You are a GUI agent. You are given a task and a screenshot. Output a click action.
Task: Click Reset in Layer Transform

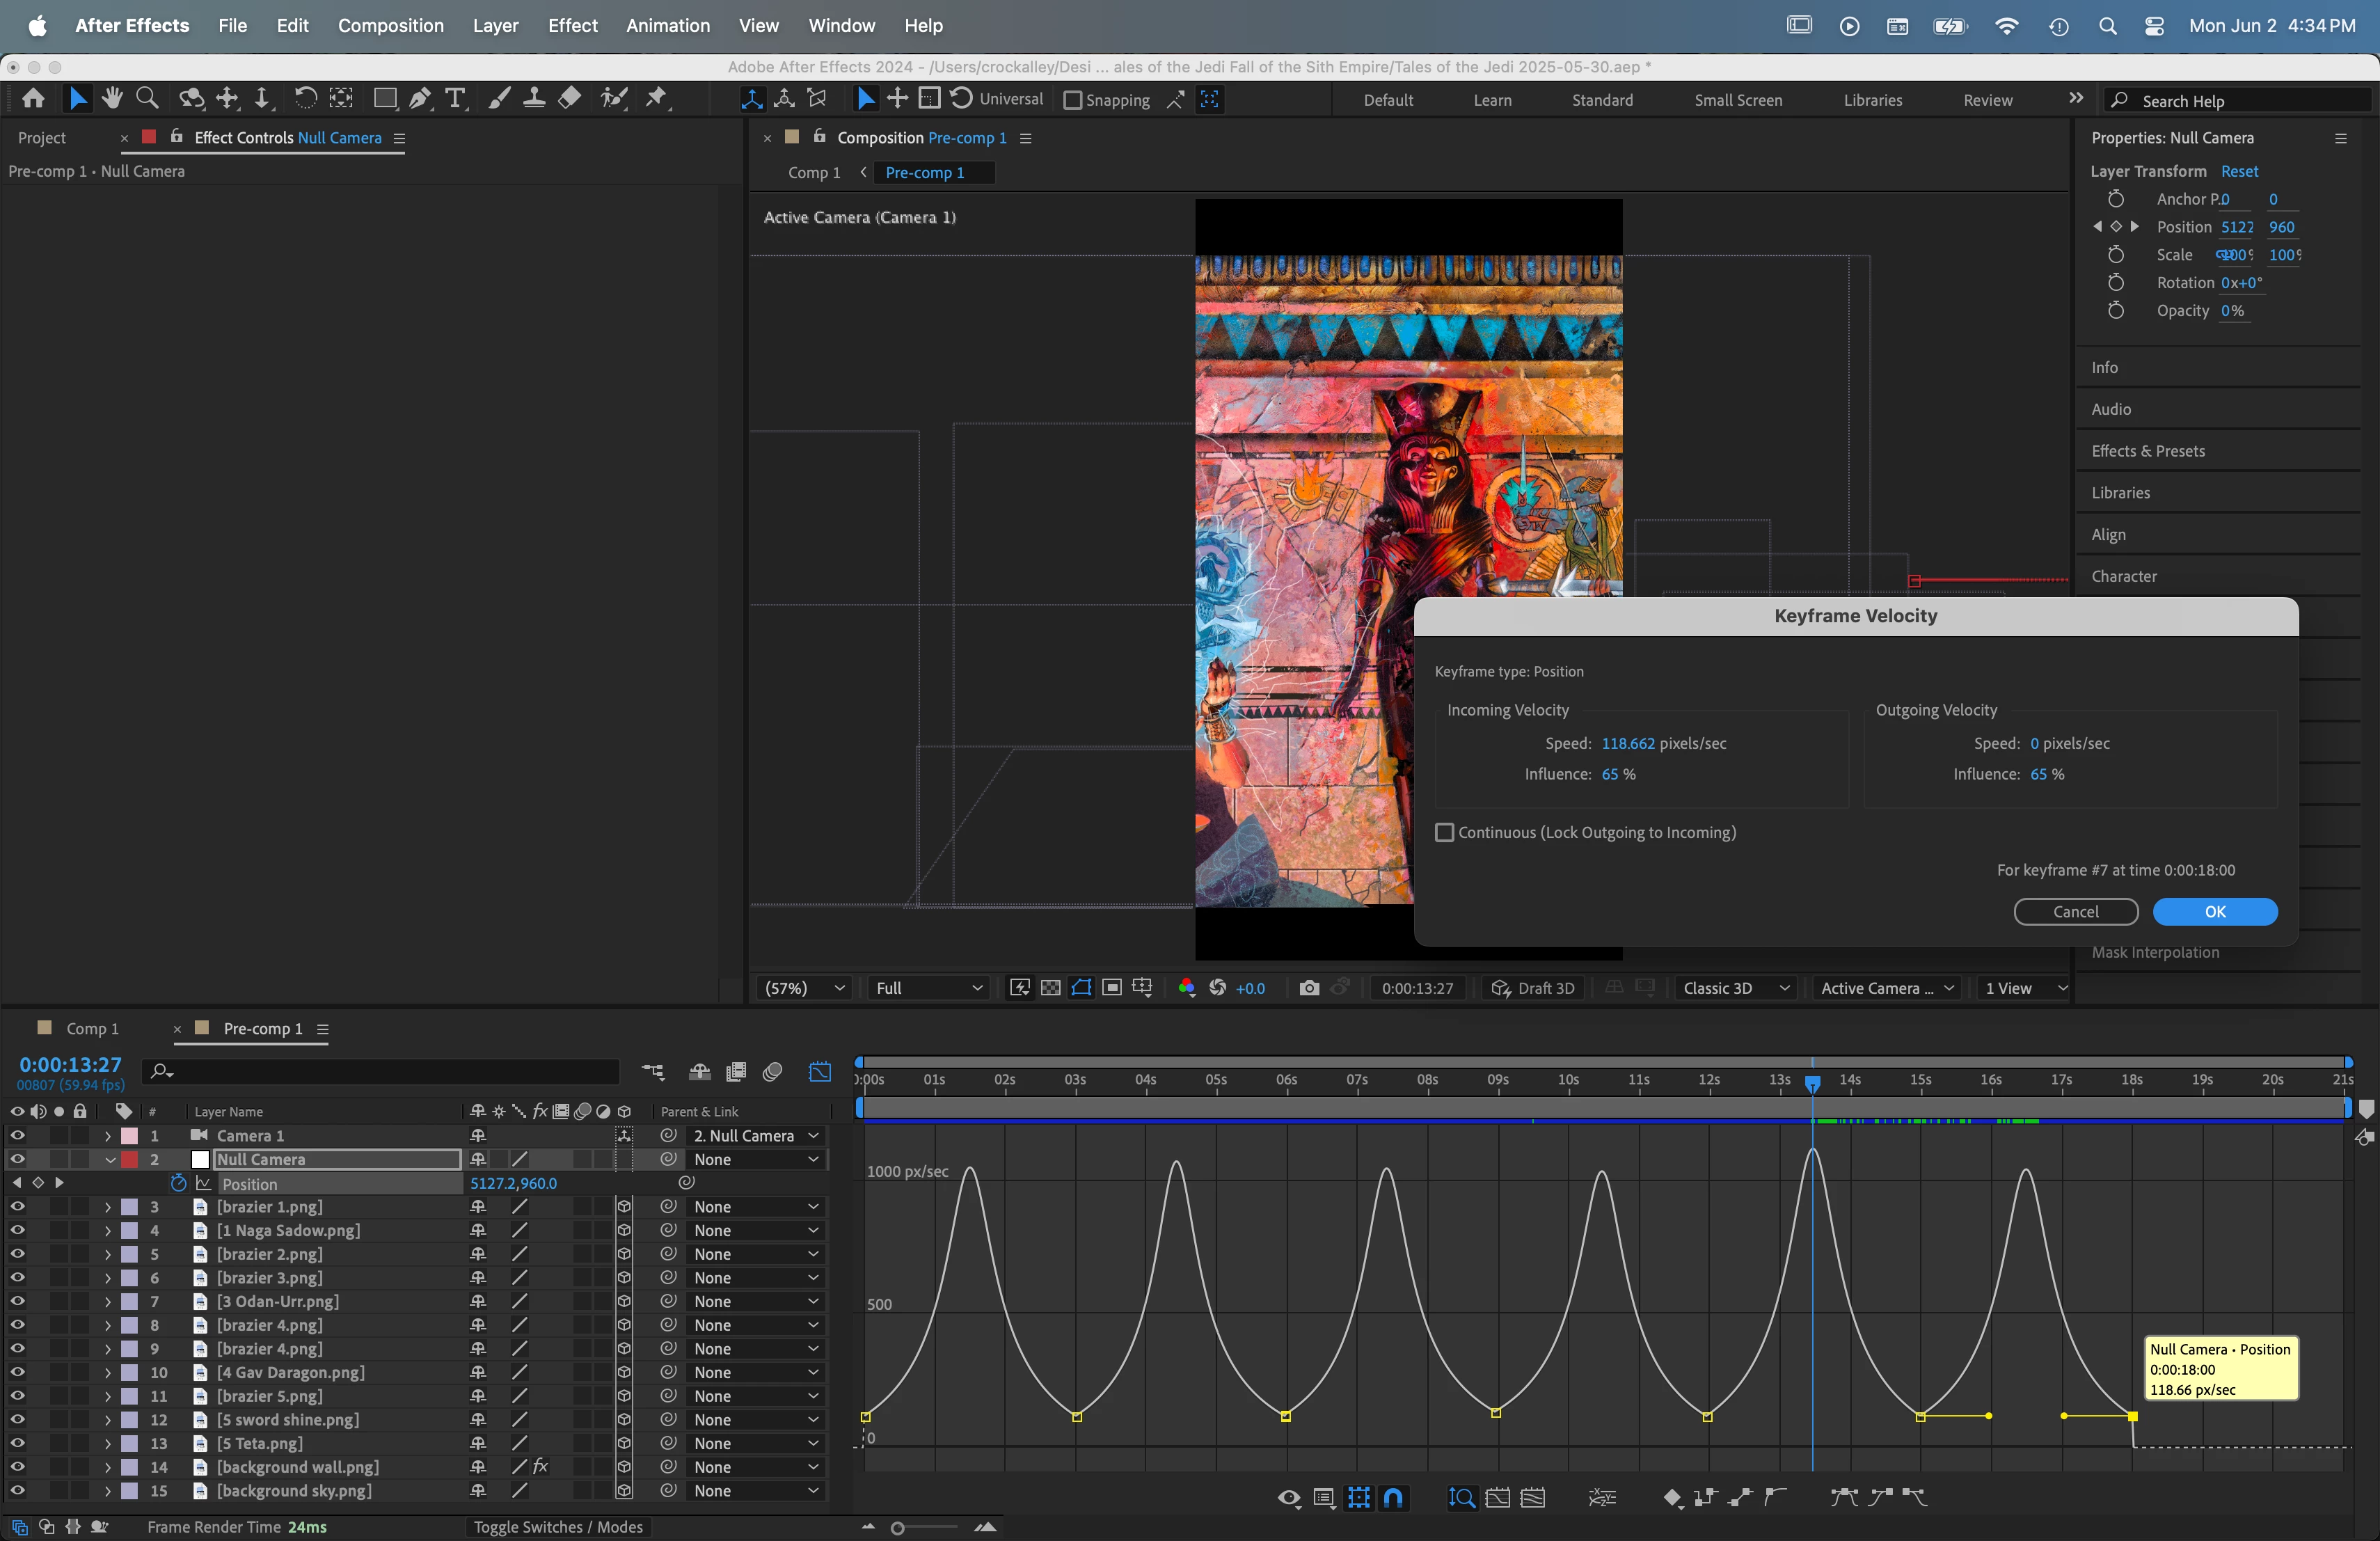(x=2239, y=171)
